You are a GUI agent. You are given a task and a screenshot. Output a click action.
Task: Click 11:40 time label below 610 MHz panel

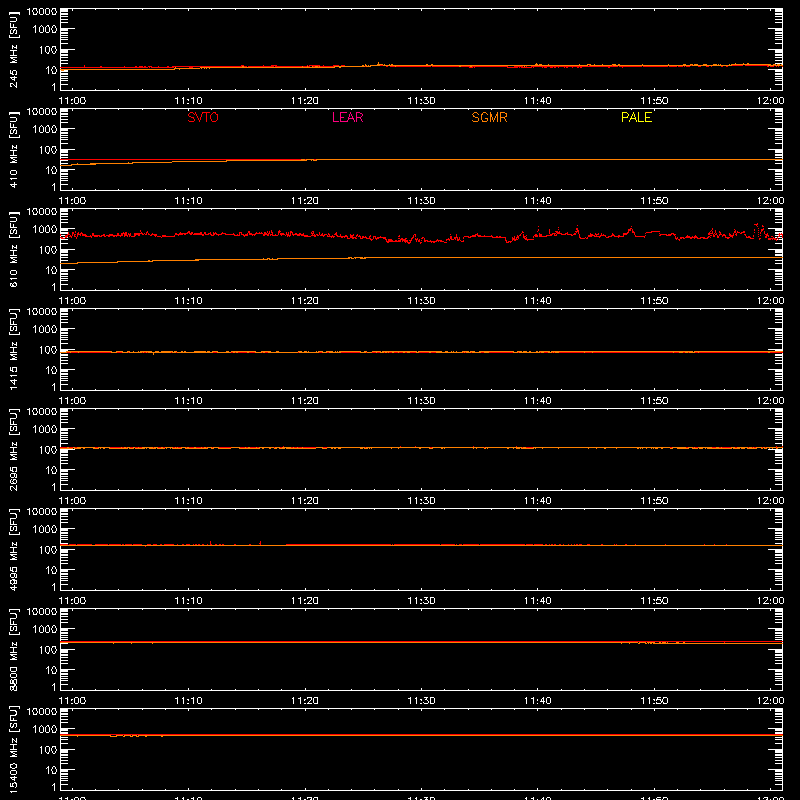pyautogui.click(x=537, y=301)
